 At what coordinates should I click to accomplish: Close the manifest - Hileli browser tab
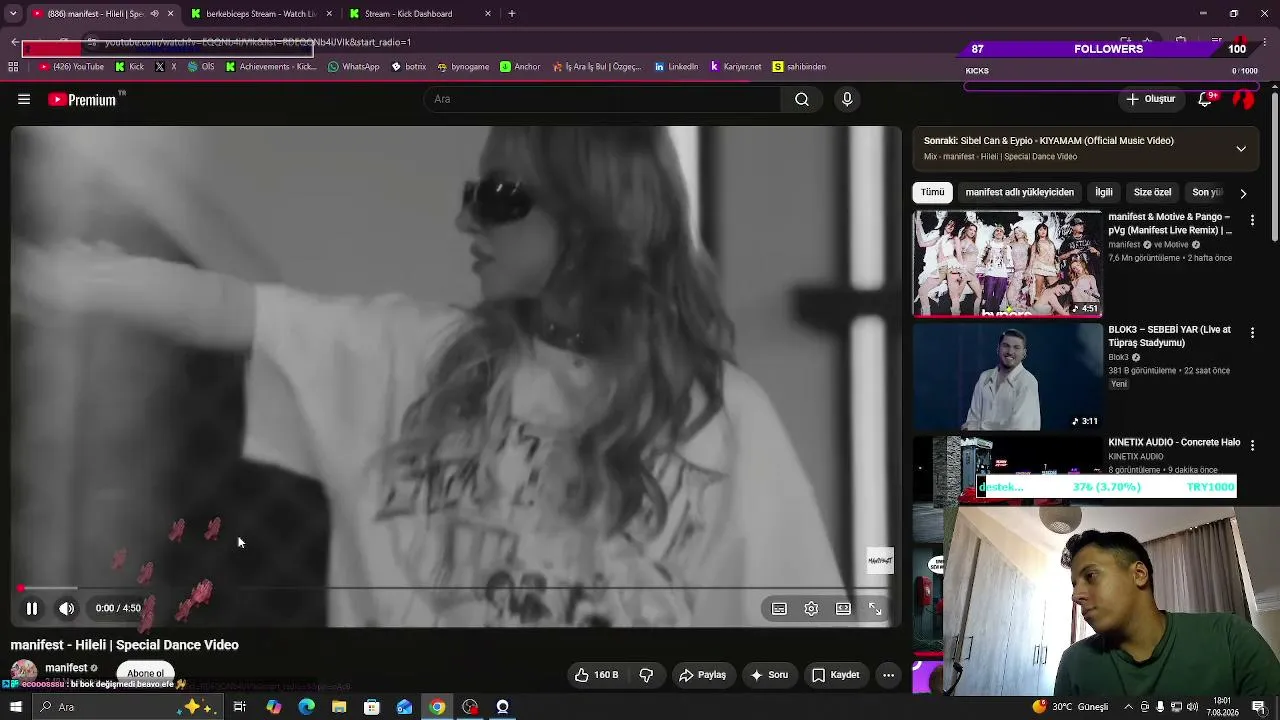point(170,14)
